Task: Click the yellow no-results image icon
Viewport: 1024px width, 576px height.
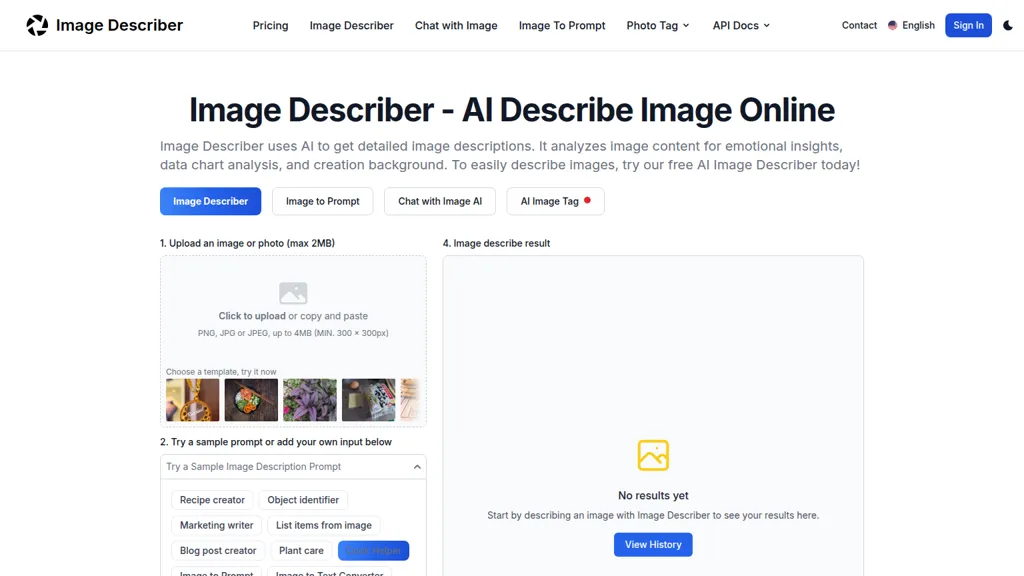Action: [653, 455]
